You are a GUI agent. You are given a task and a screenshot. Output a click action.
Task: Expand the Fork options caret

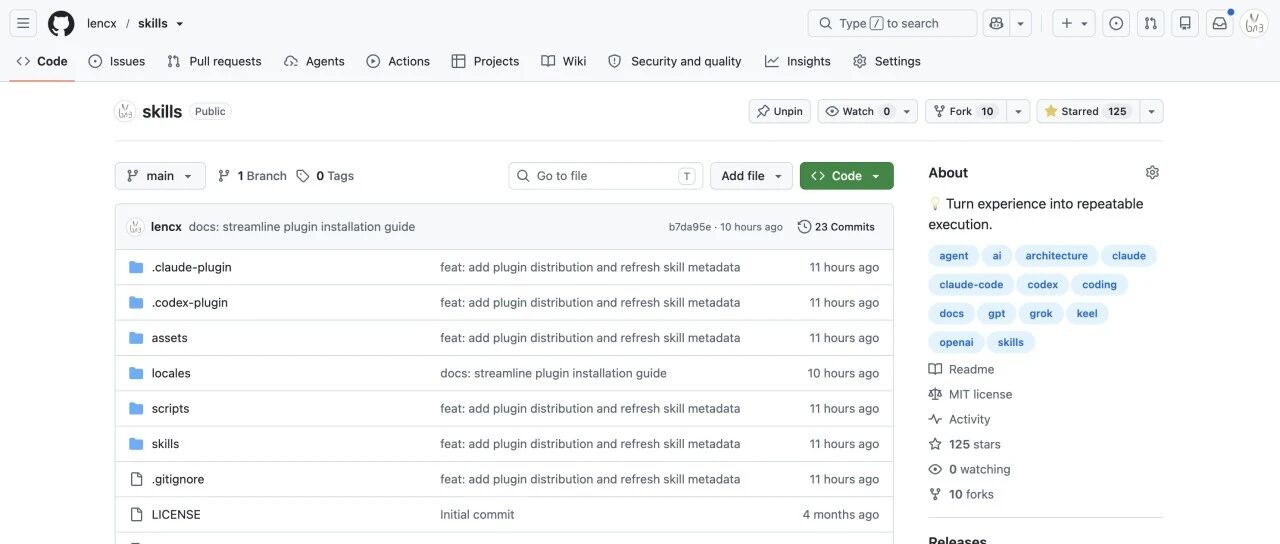click(x=1018, y=111)
